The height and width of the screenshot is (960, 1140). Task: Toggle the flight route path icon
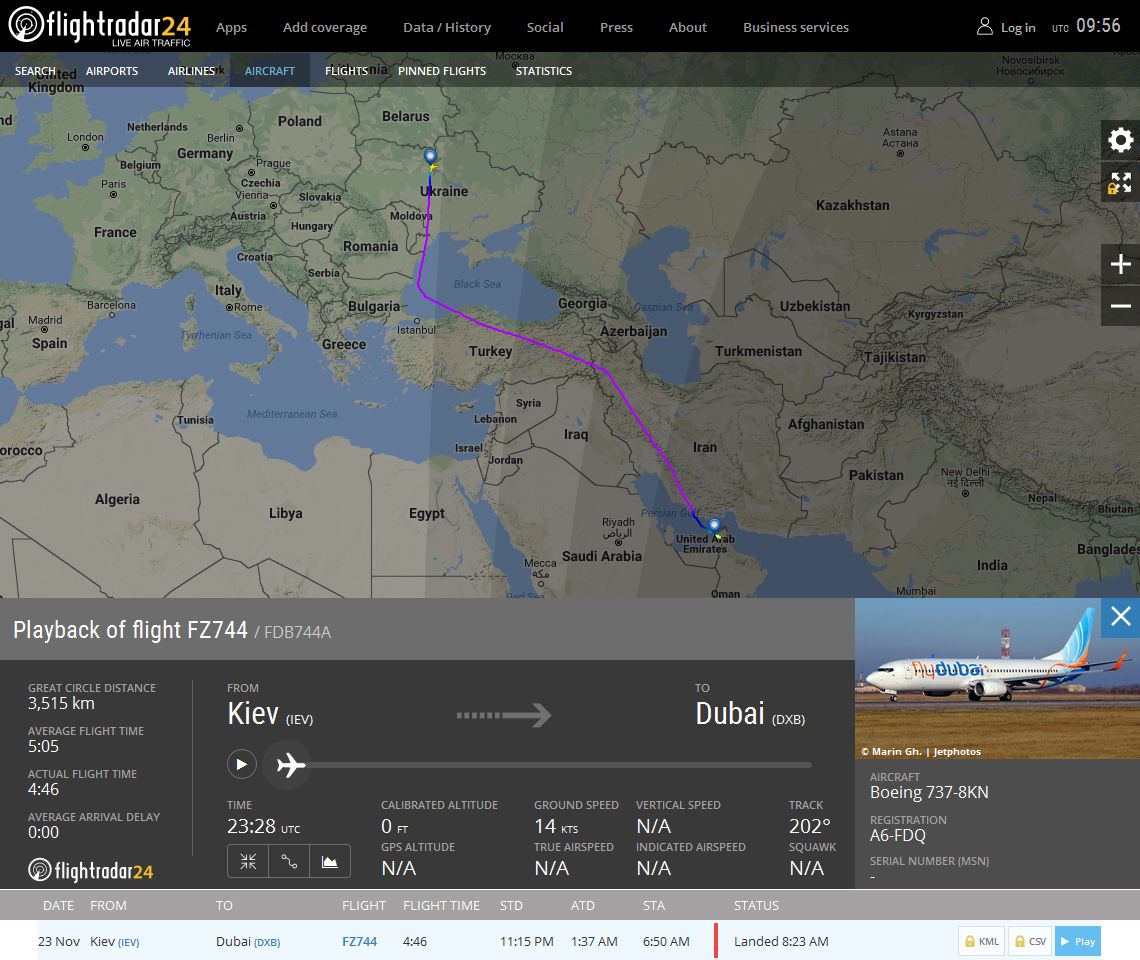tap(289, 861)
